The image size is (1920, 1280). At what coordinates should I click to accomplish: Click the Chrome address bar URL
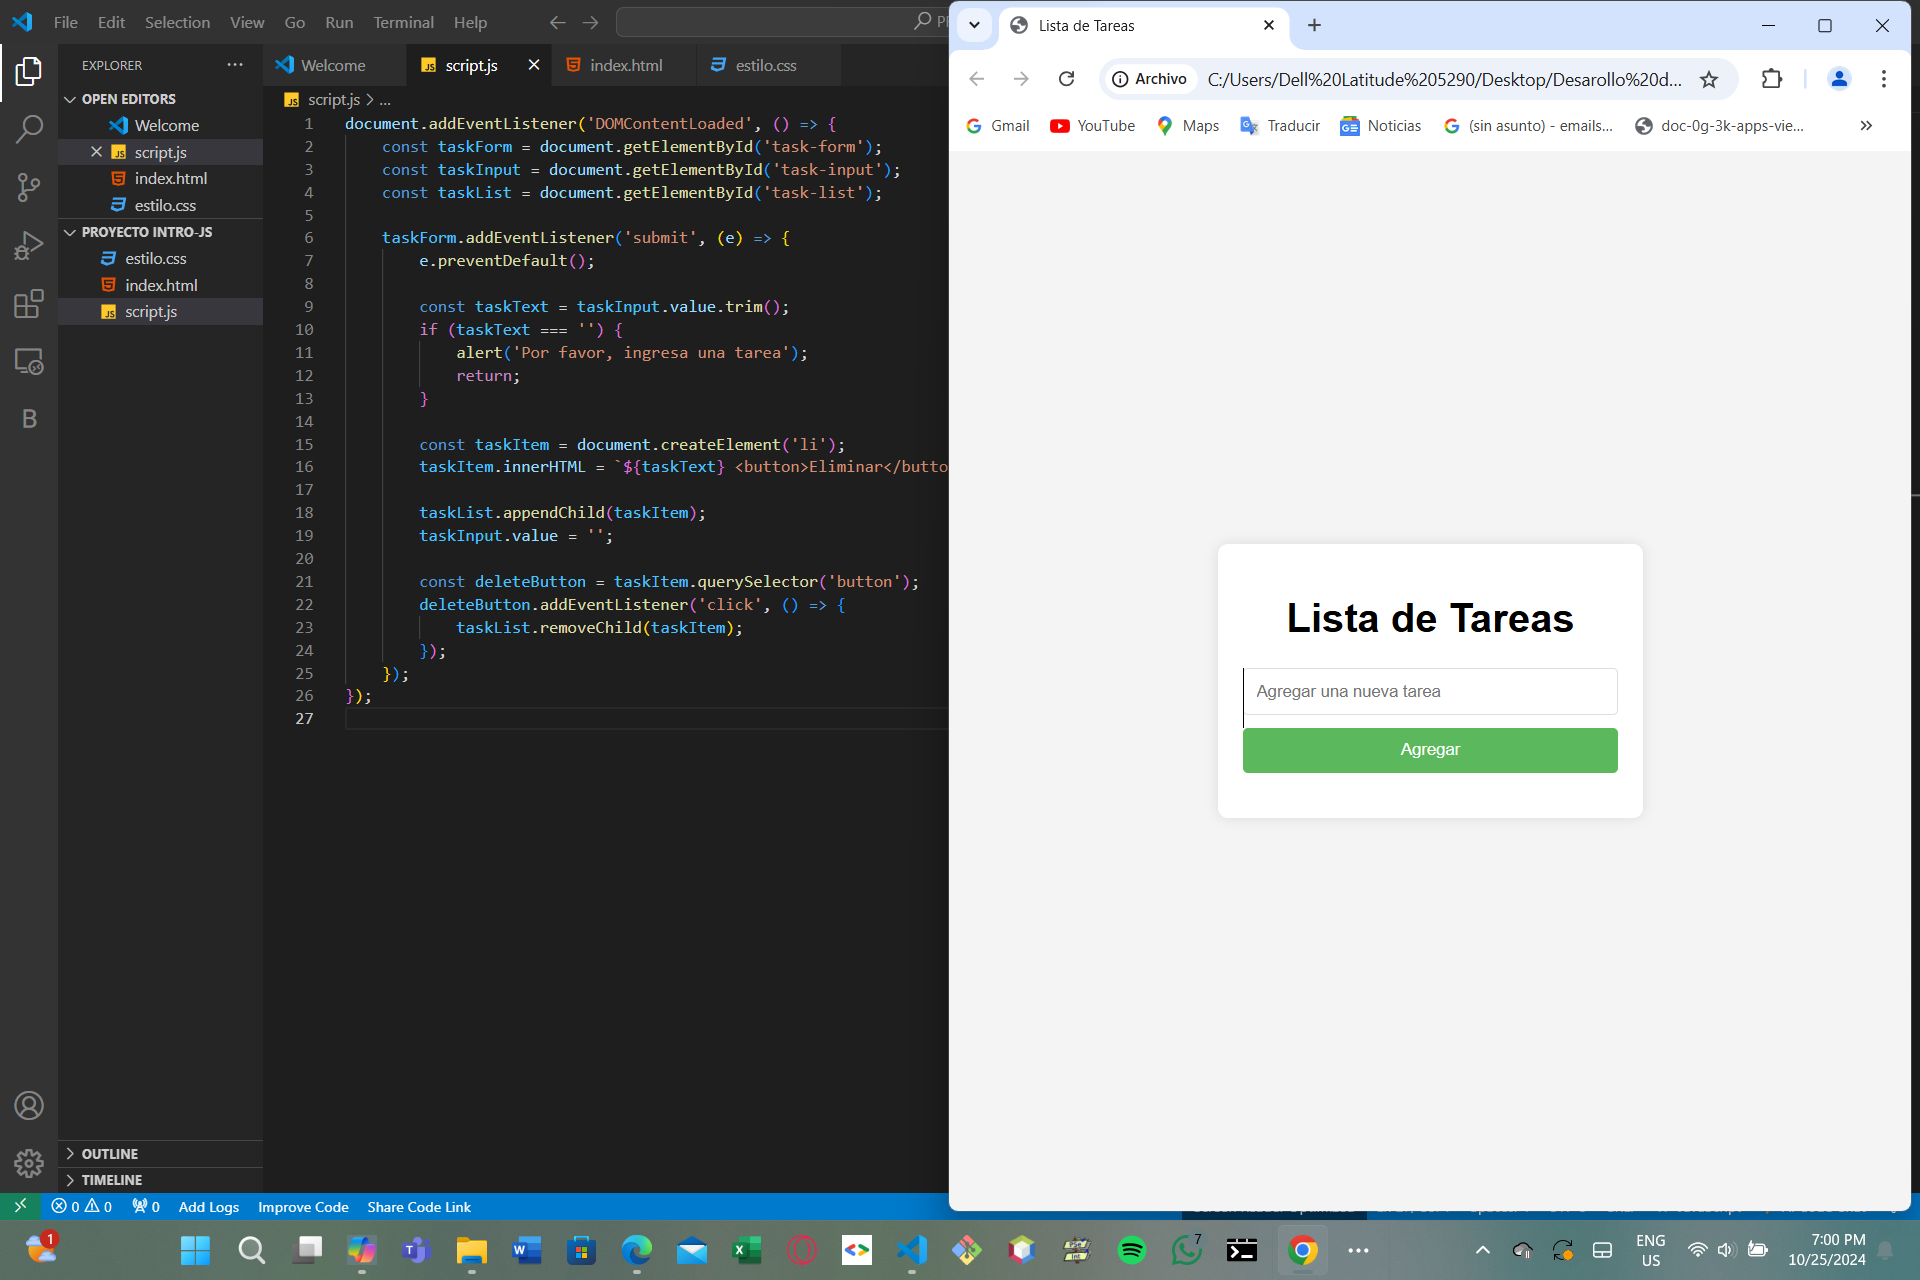coord(1444,79)
